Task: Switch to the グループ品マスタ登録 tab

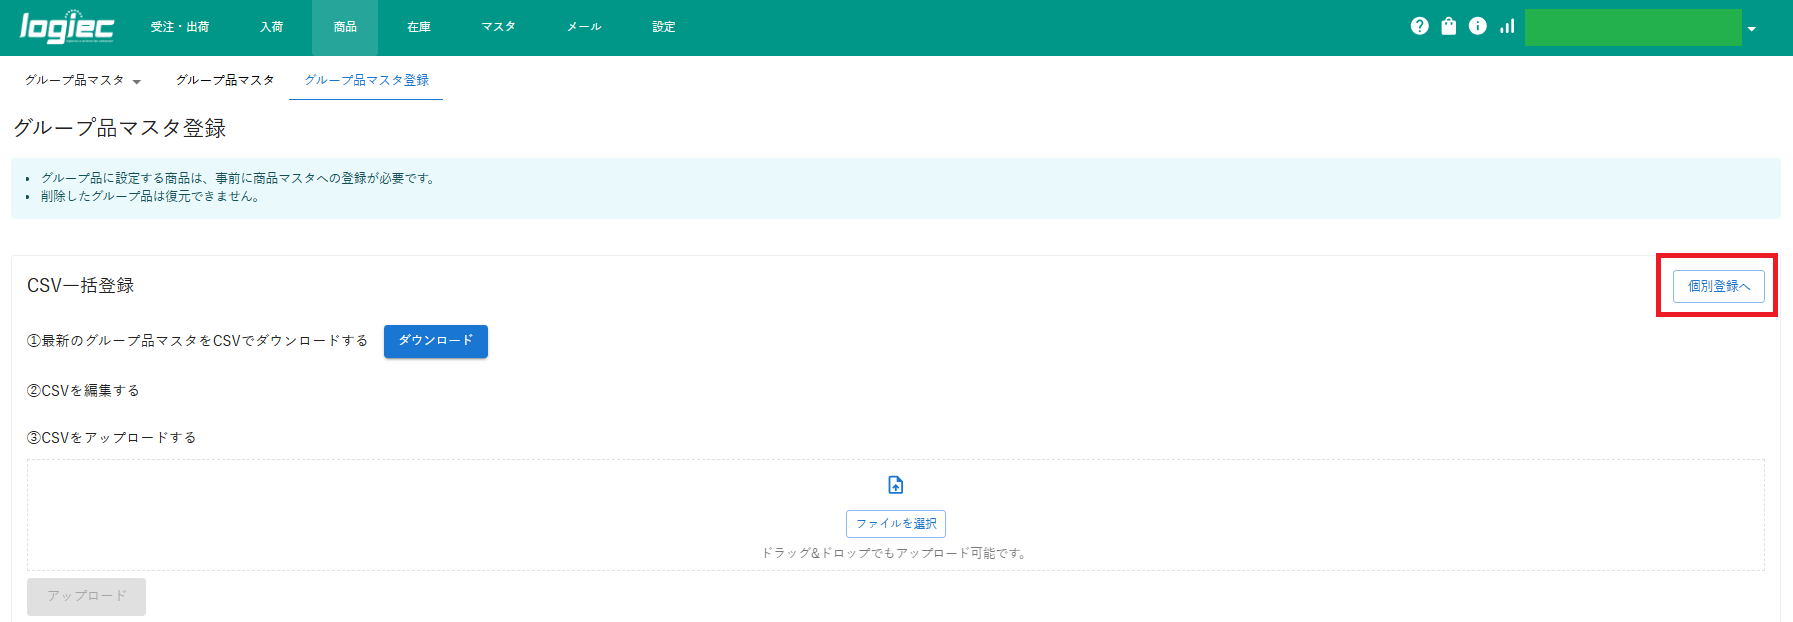Action: pyautogui.click(x=366, y=80)
